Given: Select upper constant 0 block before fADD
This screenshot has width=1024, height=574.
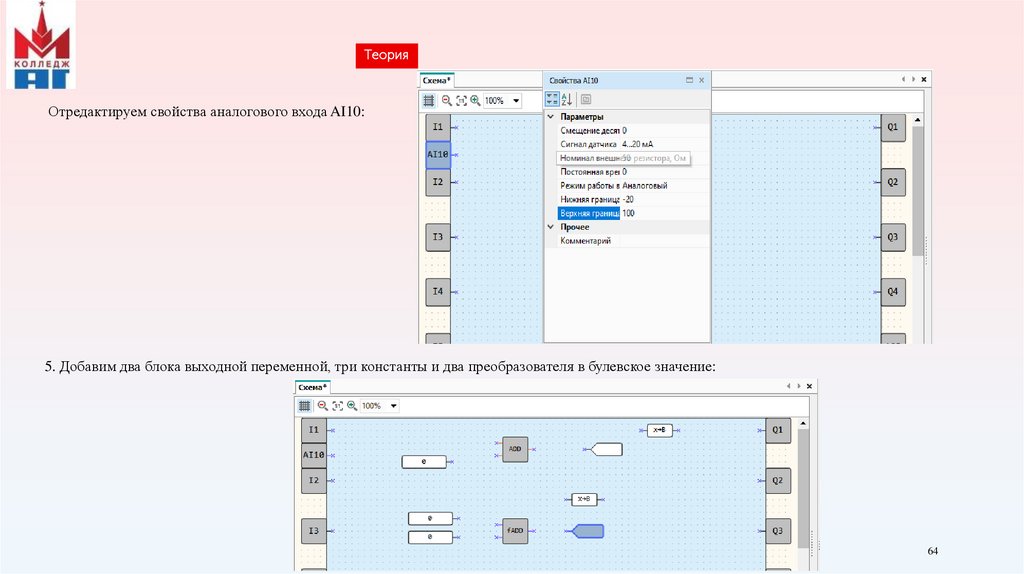Looking at the screenshot, I should pos(430,518).
